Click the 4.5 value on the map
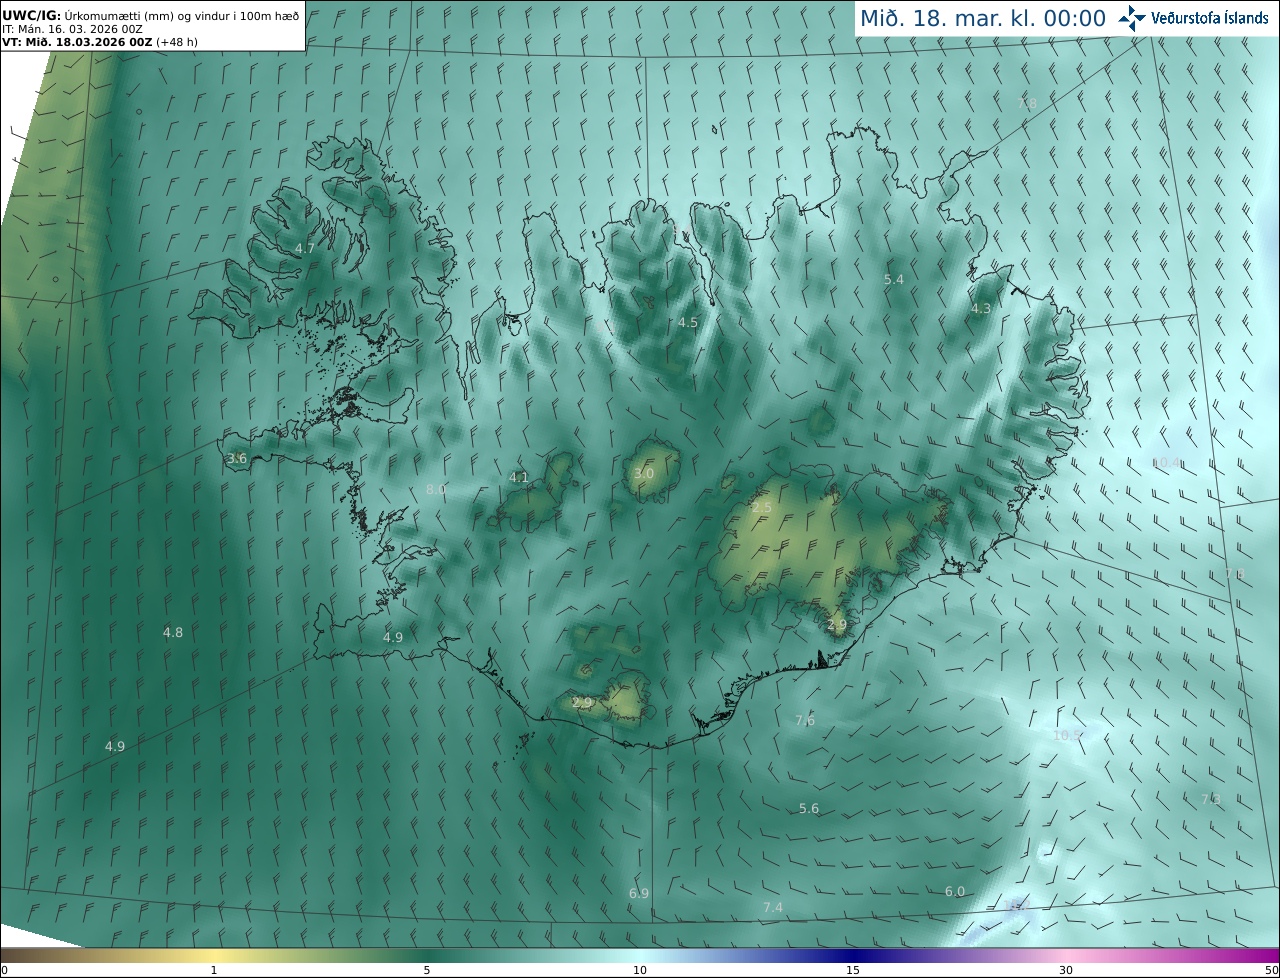 point(688,322)
